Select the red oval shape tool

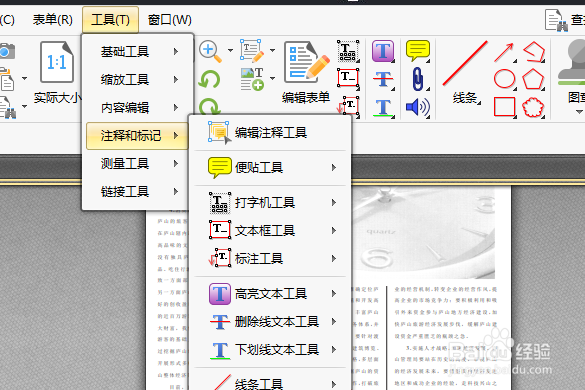504,79
